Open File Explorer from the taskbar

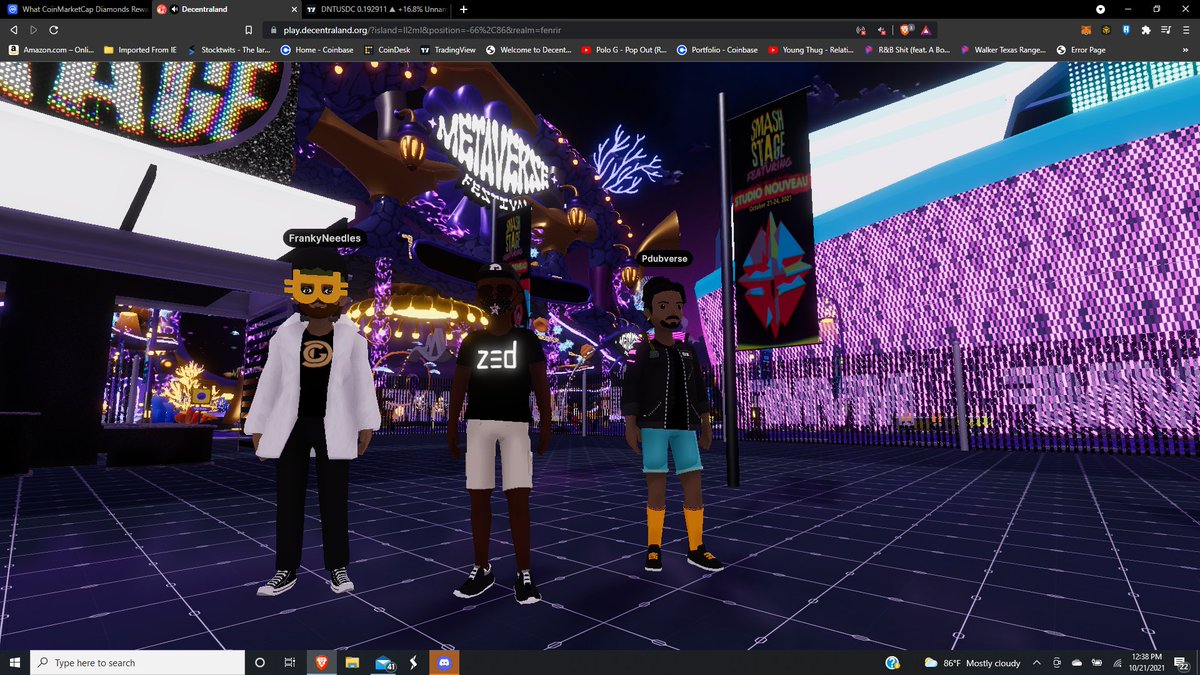(352, 662)
